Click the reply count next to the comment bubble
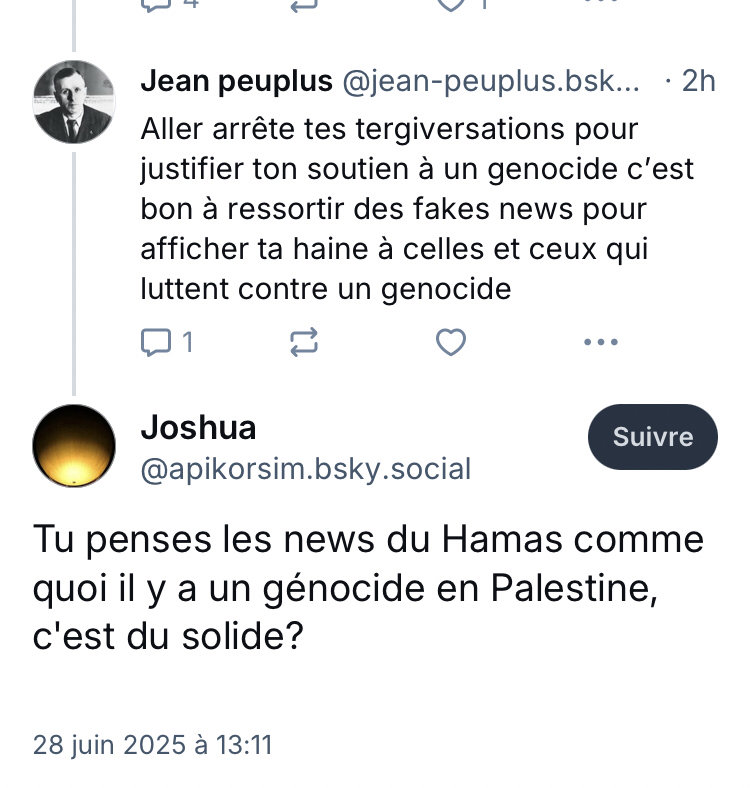Viewport: 750px width, 788px height. click(x=187, y=343)
